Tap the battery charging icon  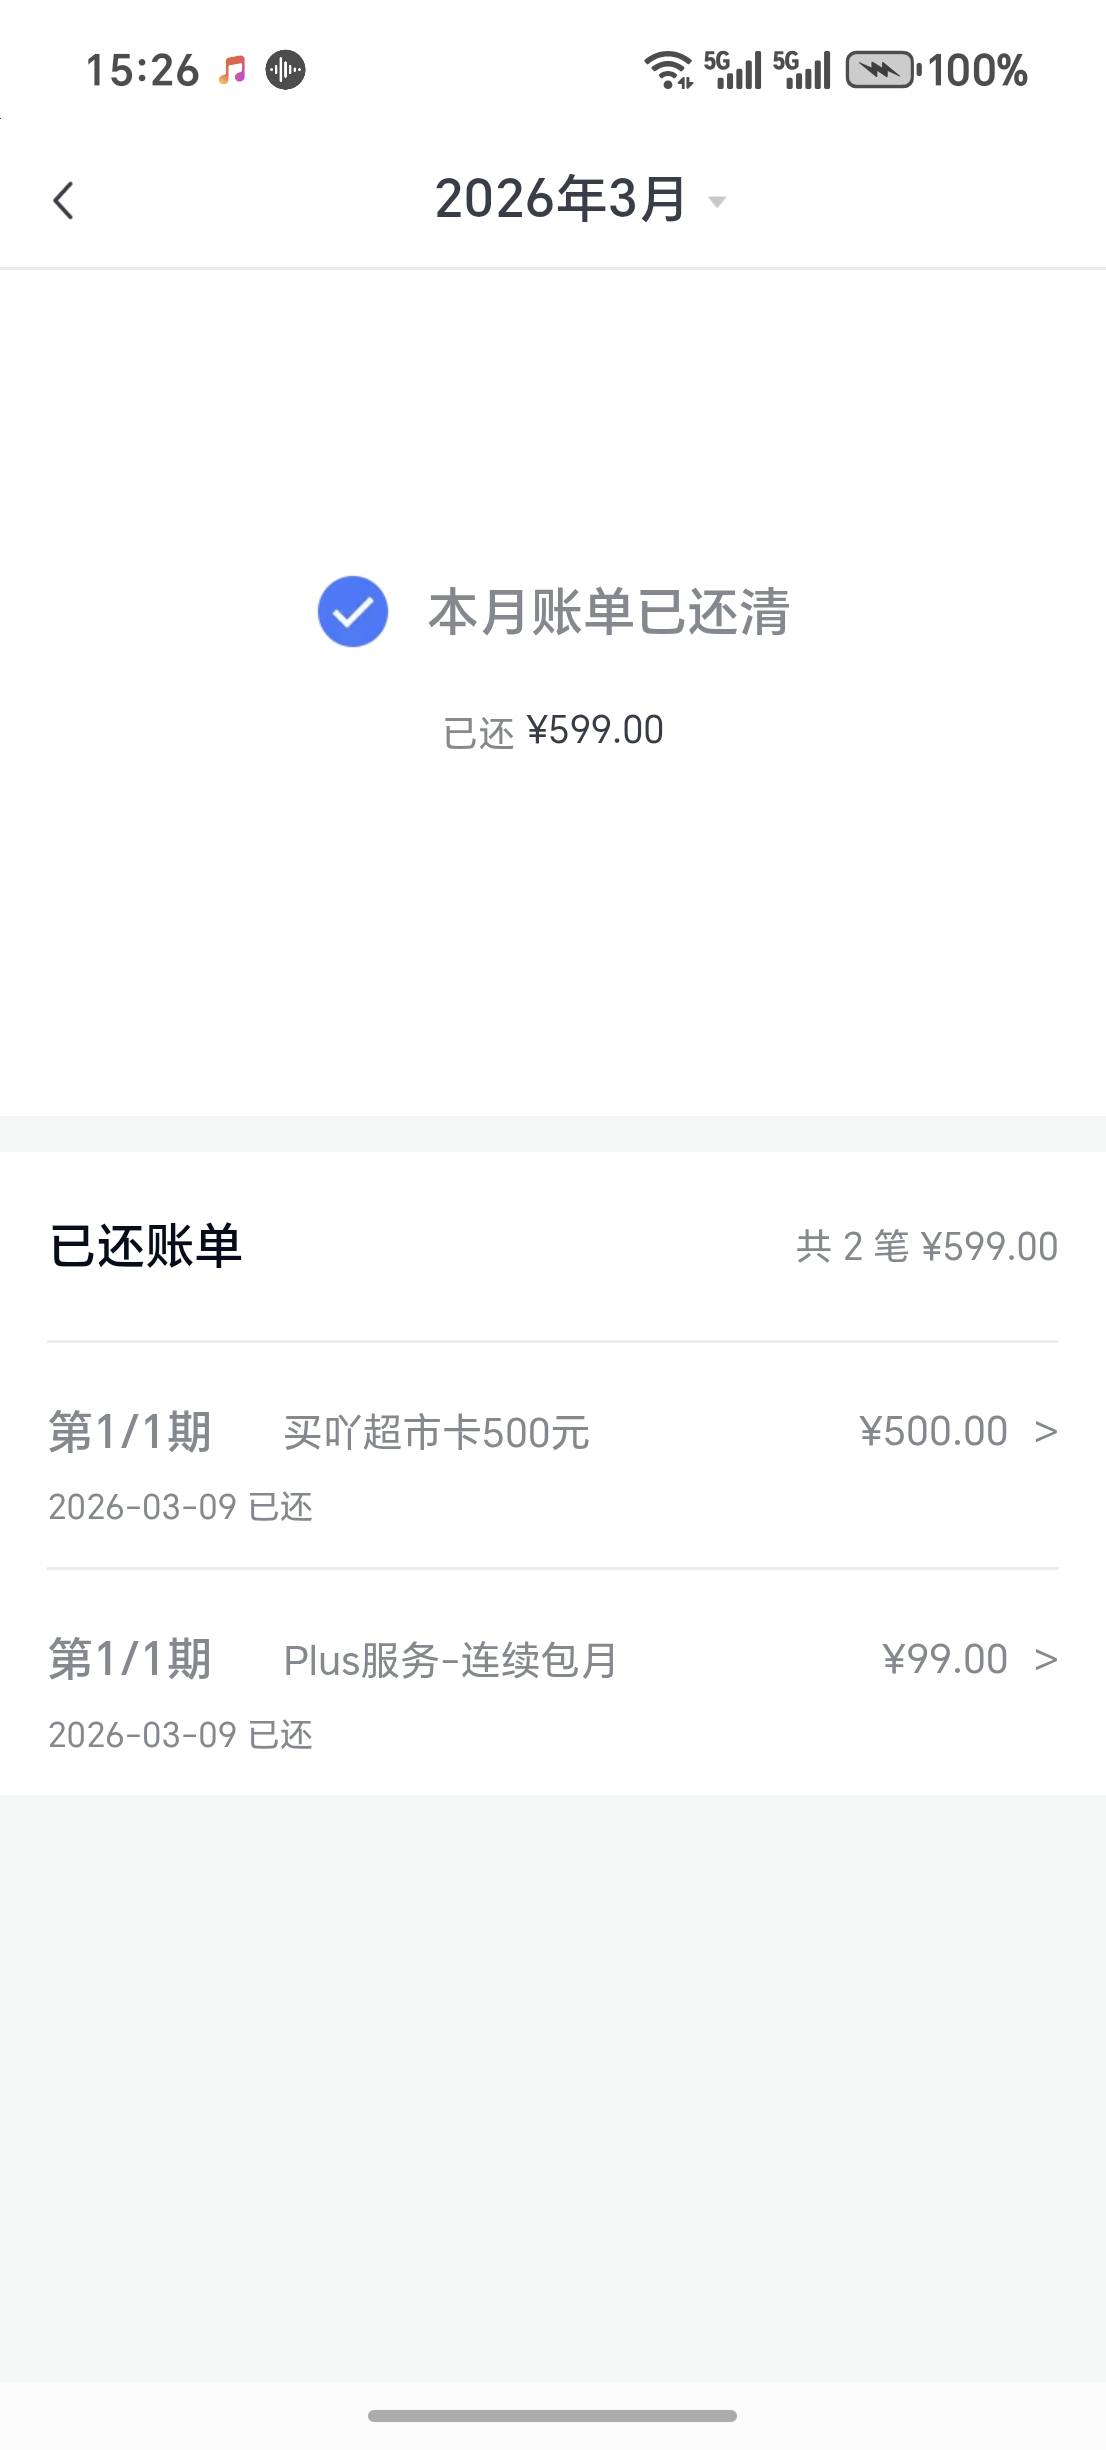click(880, 70)
